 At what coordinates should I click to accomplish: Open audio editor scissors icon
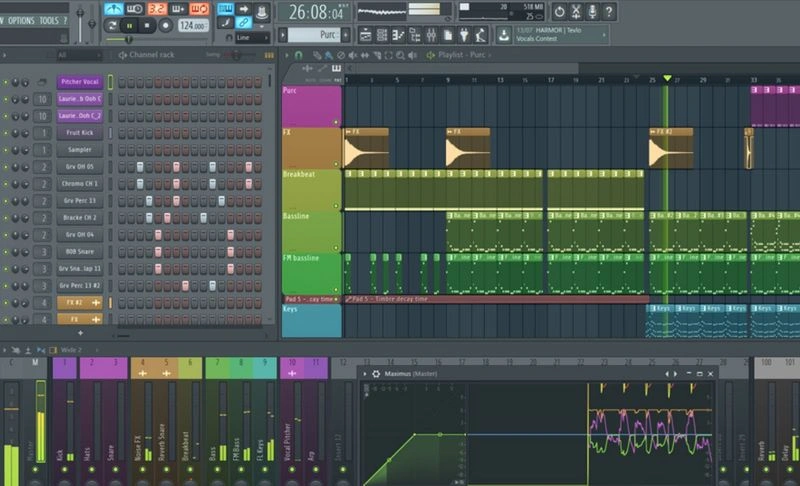click(576, 11)
